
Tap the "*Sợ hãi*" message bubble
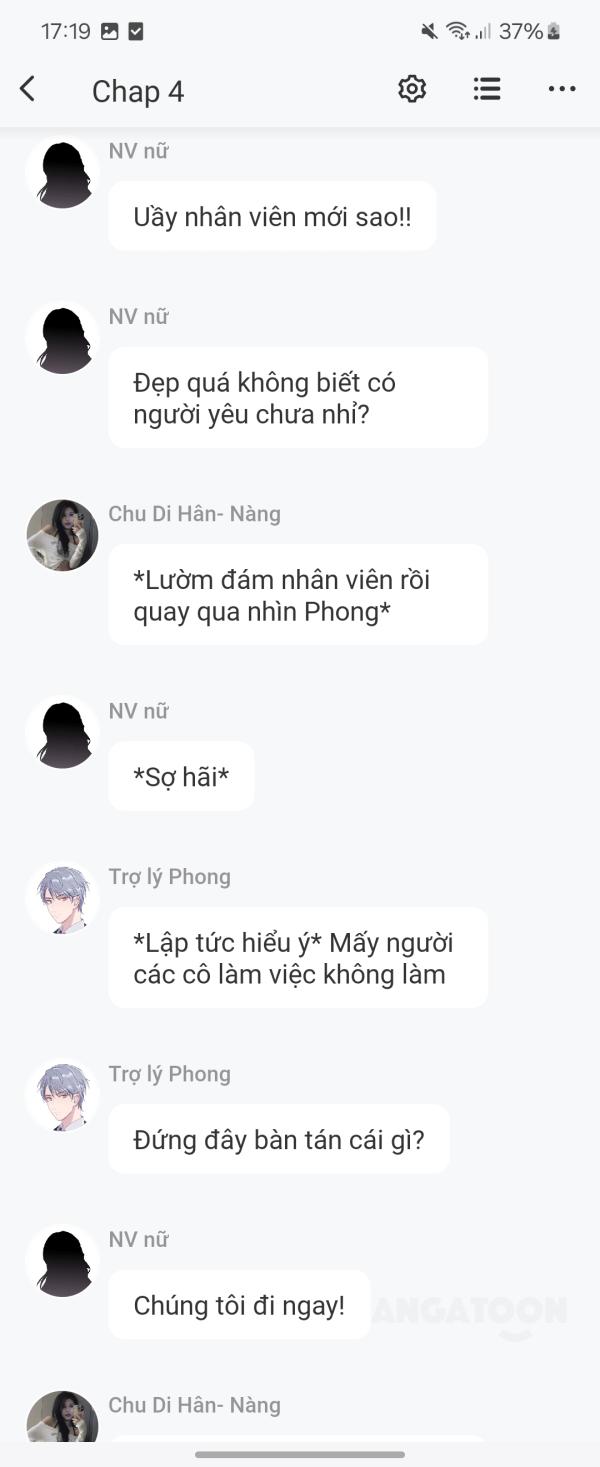(181, 776)
